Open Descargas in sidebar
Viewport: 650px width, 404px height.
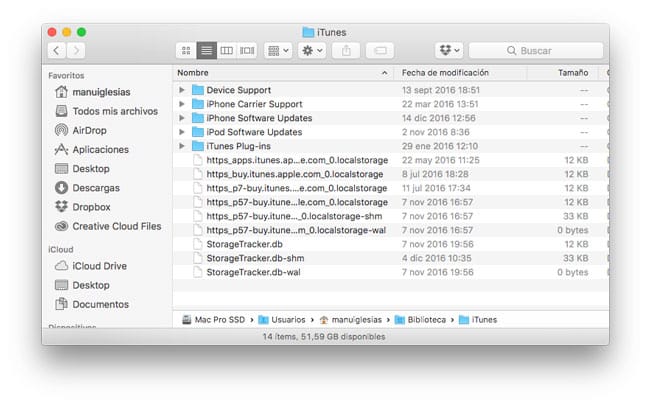coord(87,188)
